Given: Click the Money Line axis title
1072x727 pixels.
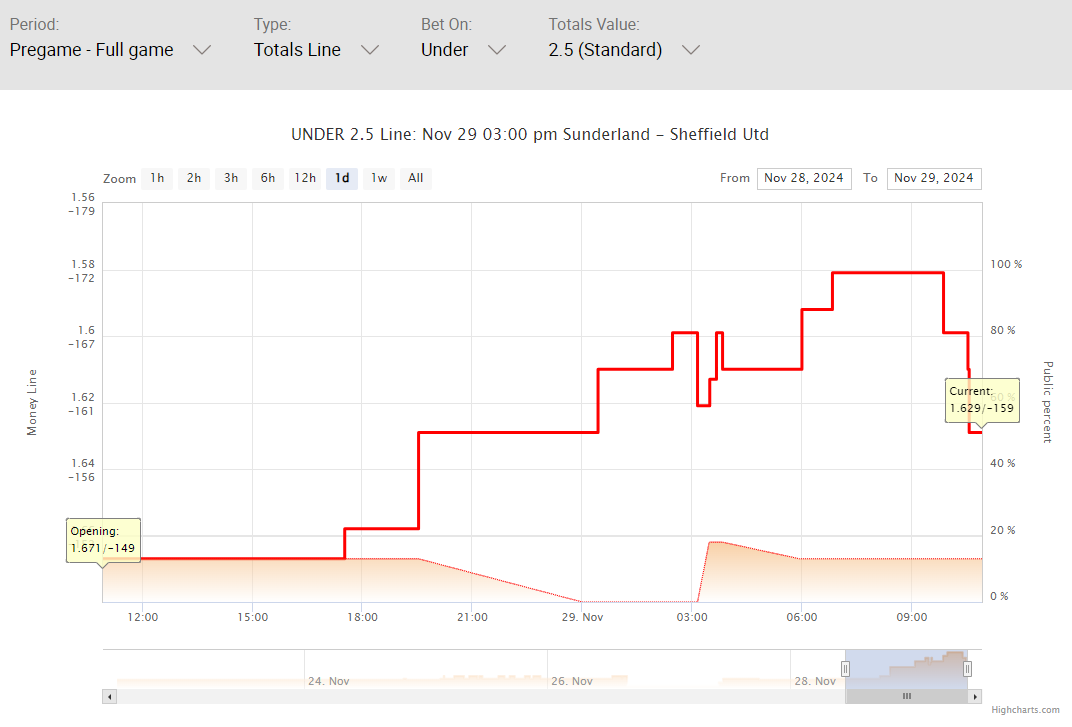Looking at the screenshot, I should 32,402.
